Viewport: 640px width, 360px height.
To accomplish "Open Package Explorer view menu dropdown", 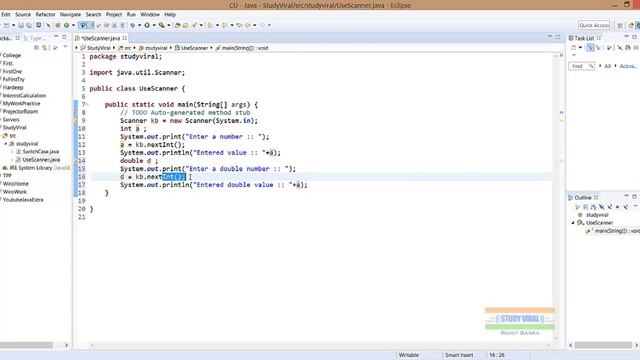I will tap(65, 48).
